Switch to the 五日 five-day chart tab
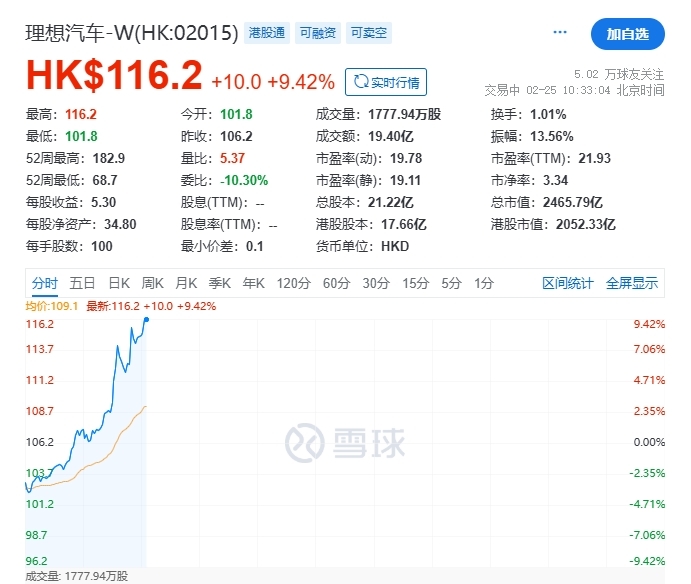The image size is (691, 584). click(83, 283)
